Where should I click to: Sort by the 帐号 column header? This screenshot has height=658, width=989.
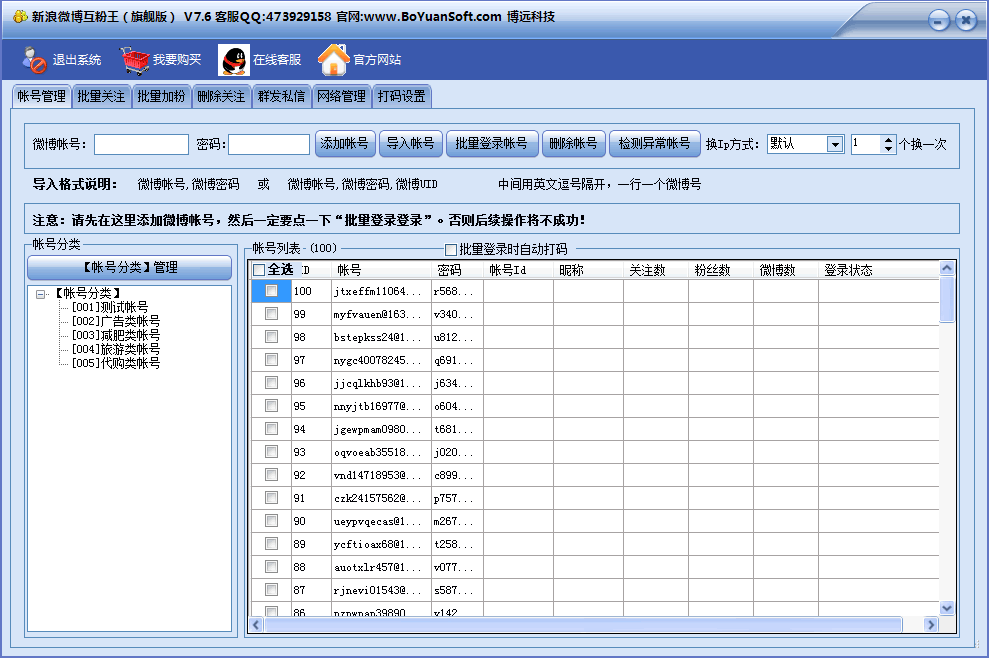382,270
